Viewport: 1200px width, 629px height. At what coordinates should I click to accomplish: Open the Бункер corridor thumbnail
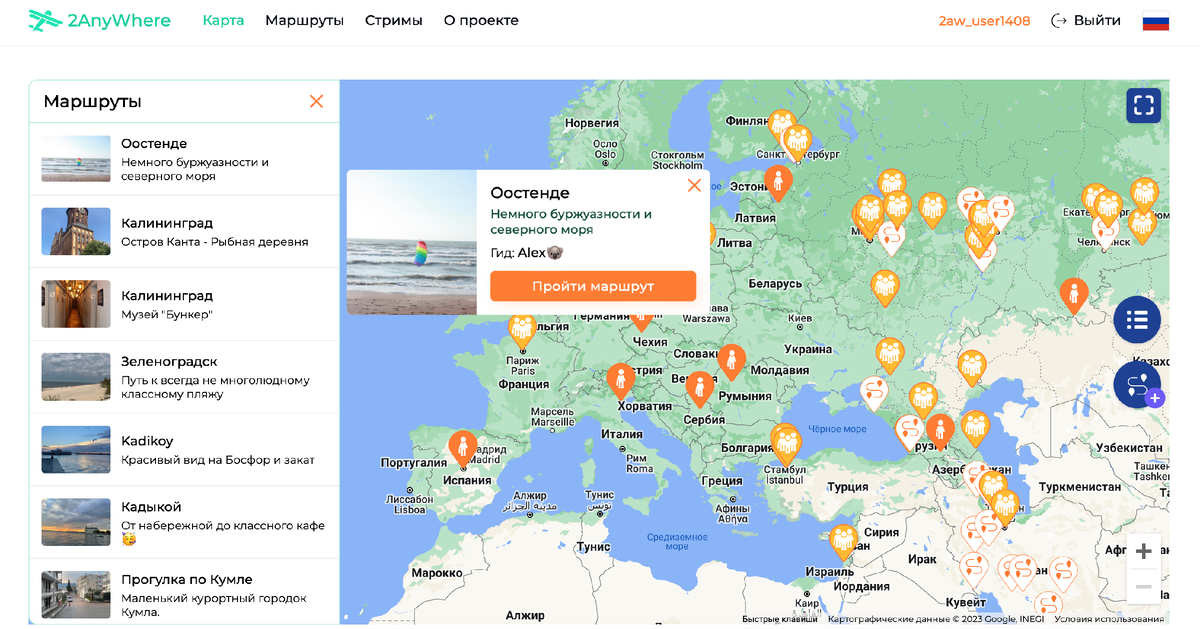76,304
